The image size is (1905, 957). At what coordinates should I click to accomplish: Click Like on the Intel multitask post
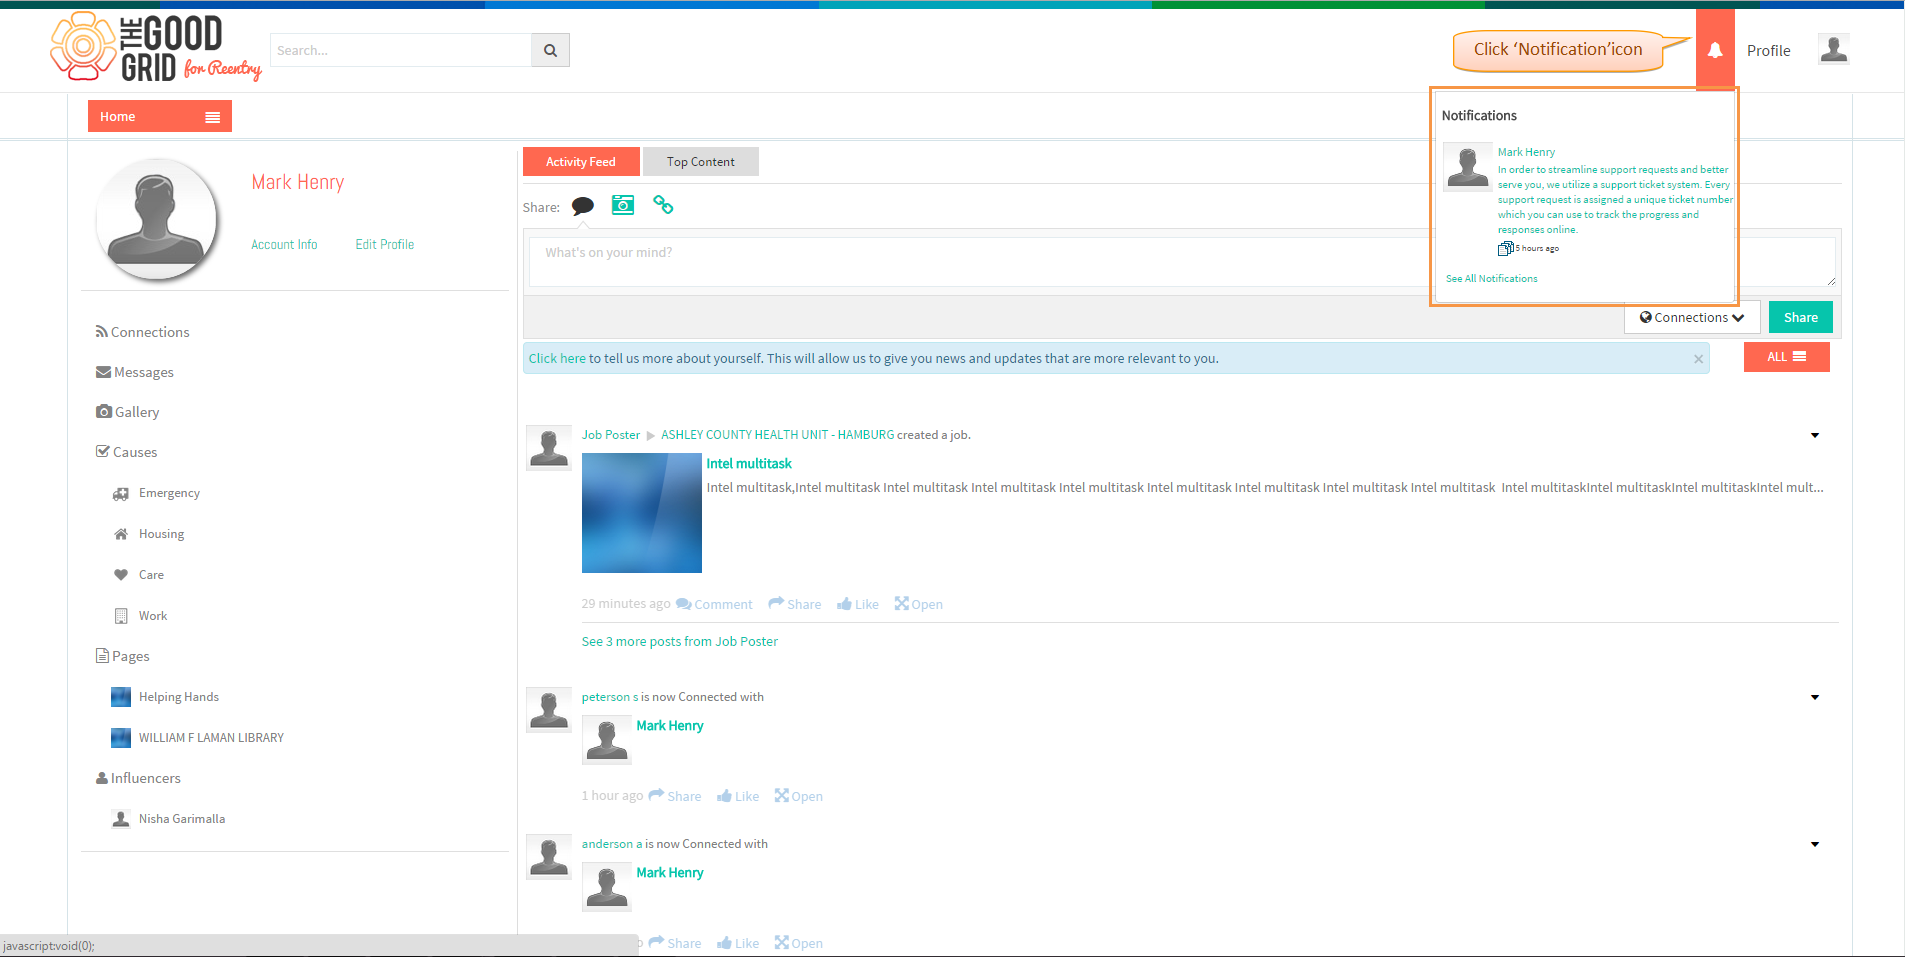[858, 604]
